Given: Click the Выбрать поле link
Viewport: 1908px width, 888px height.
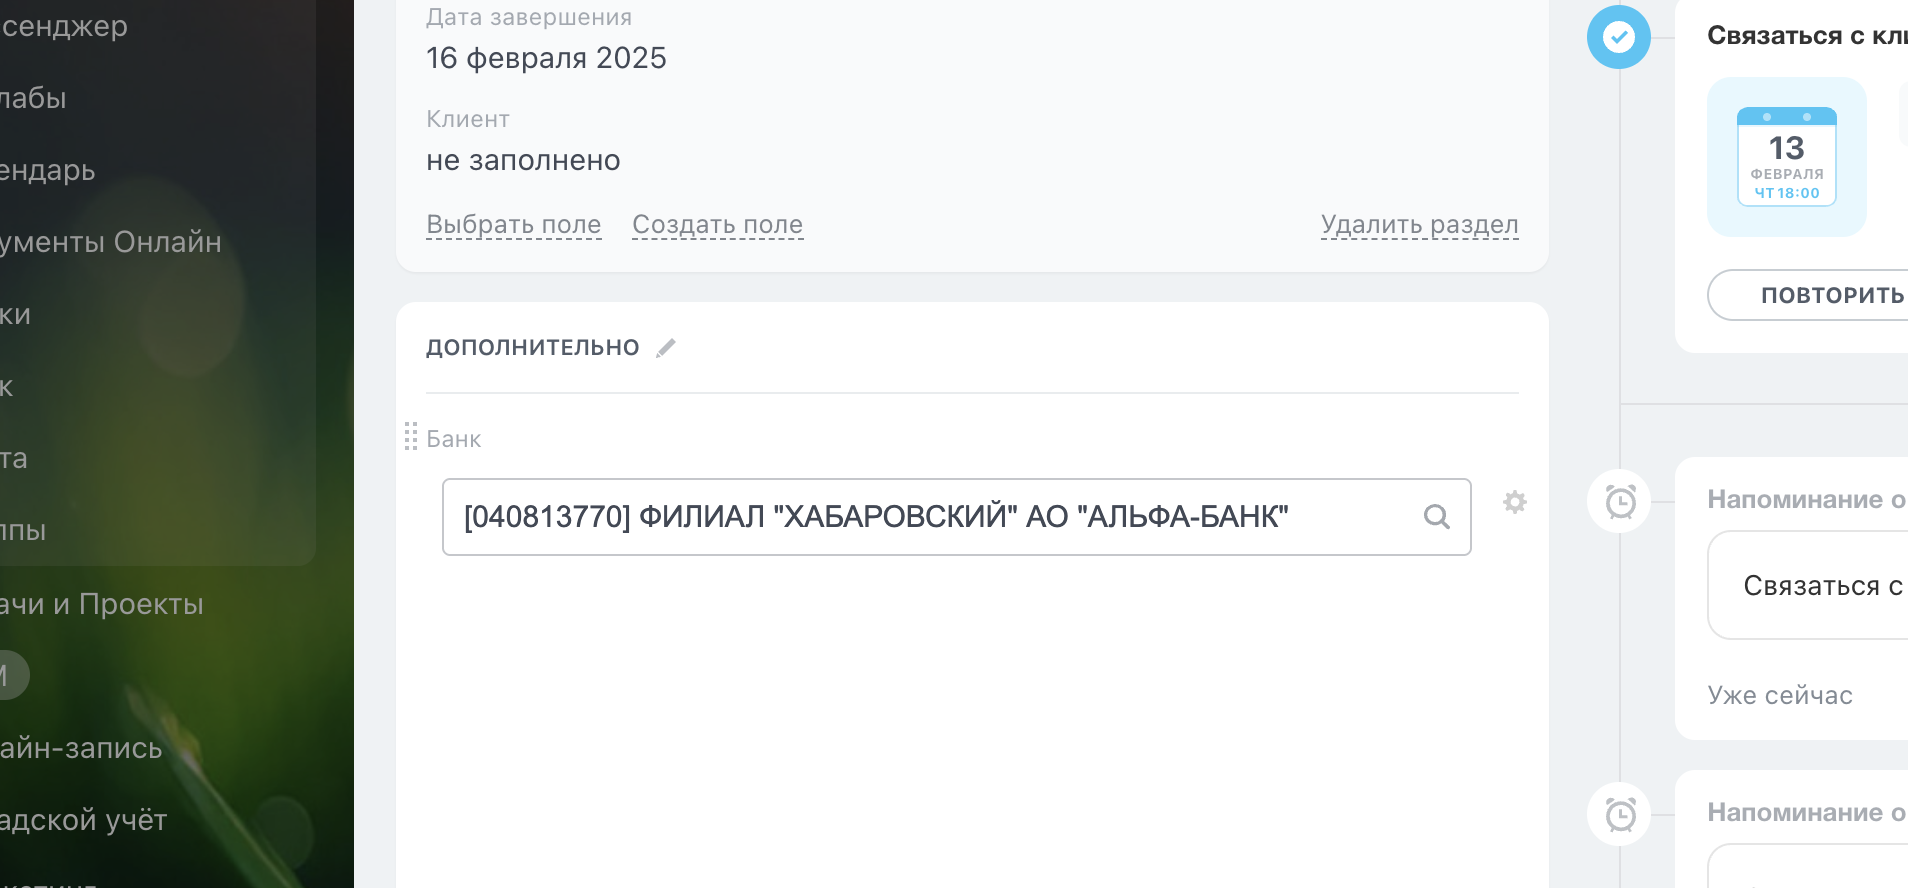Looking at the screenshot, I should tap(514, 225).
